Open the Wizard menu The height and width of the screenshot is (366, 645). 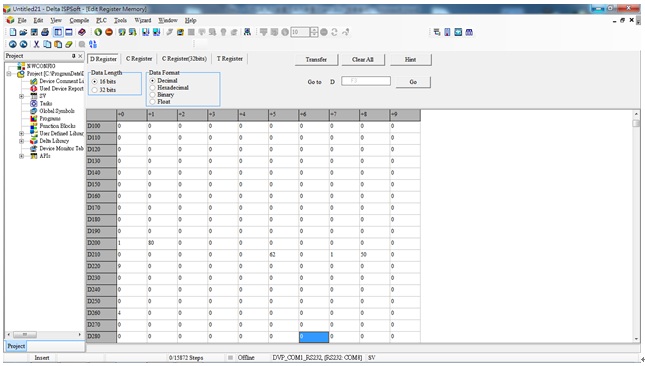tap(143, 20)
